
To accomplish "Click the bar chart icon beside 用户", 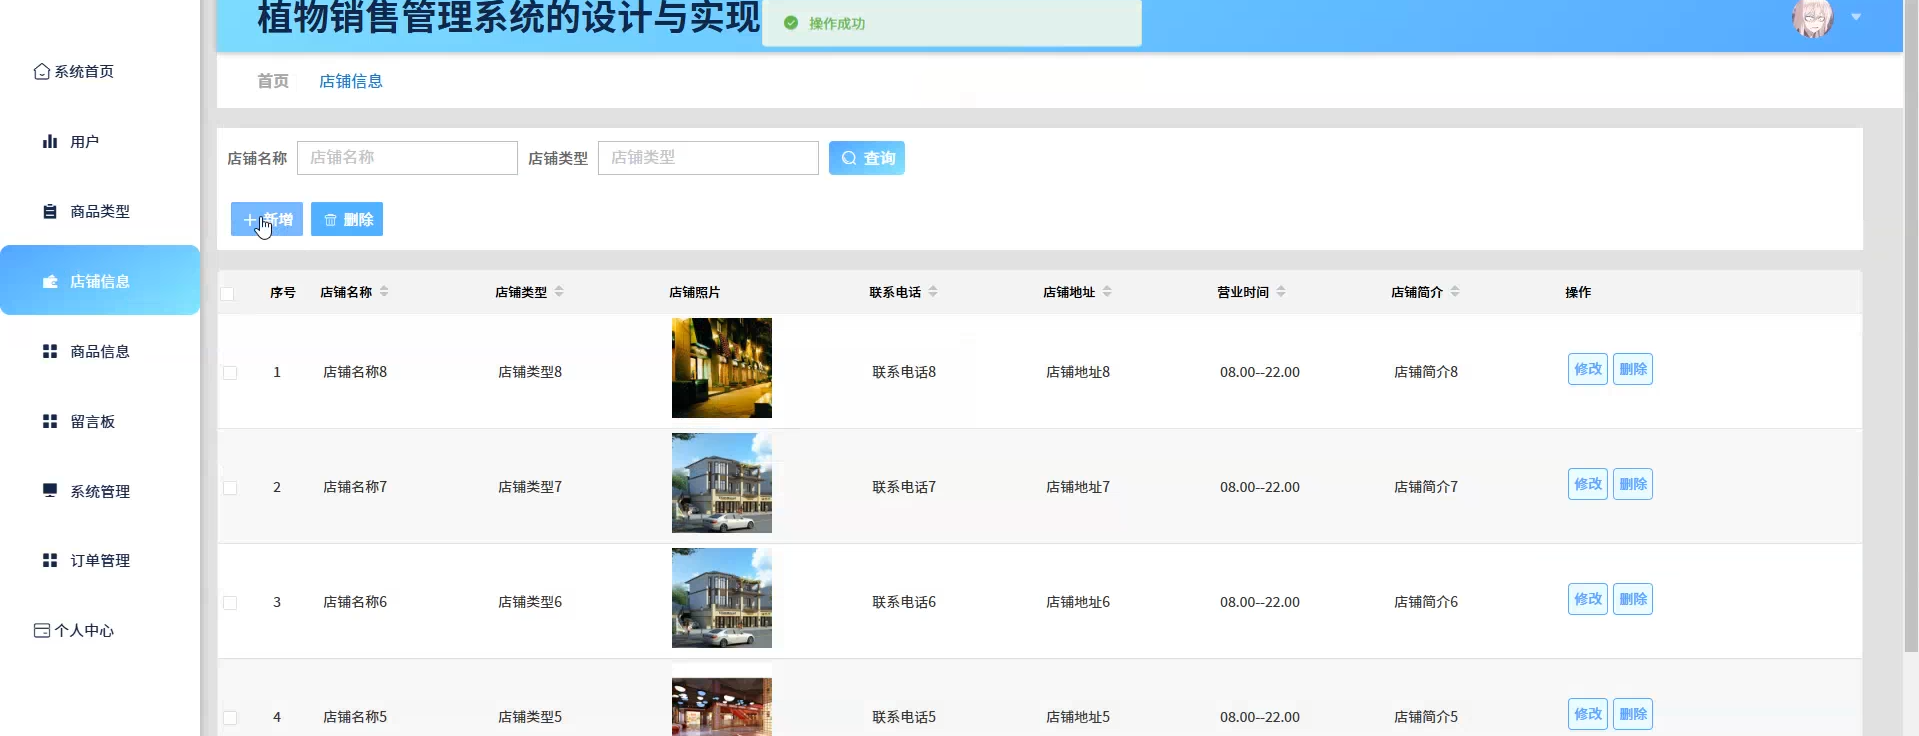I will coord(50,141).
